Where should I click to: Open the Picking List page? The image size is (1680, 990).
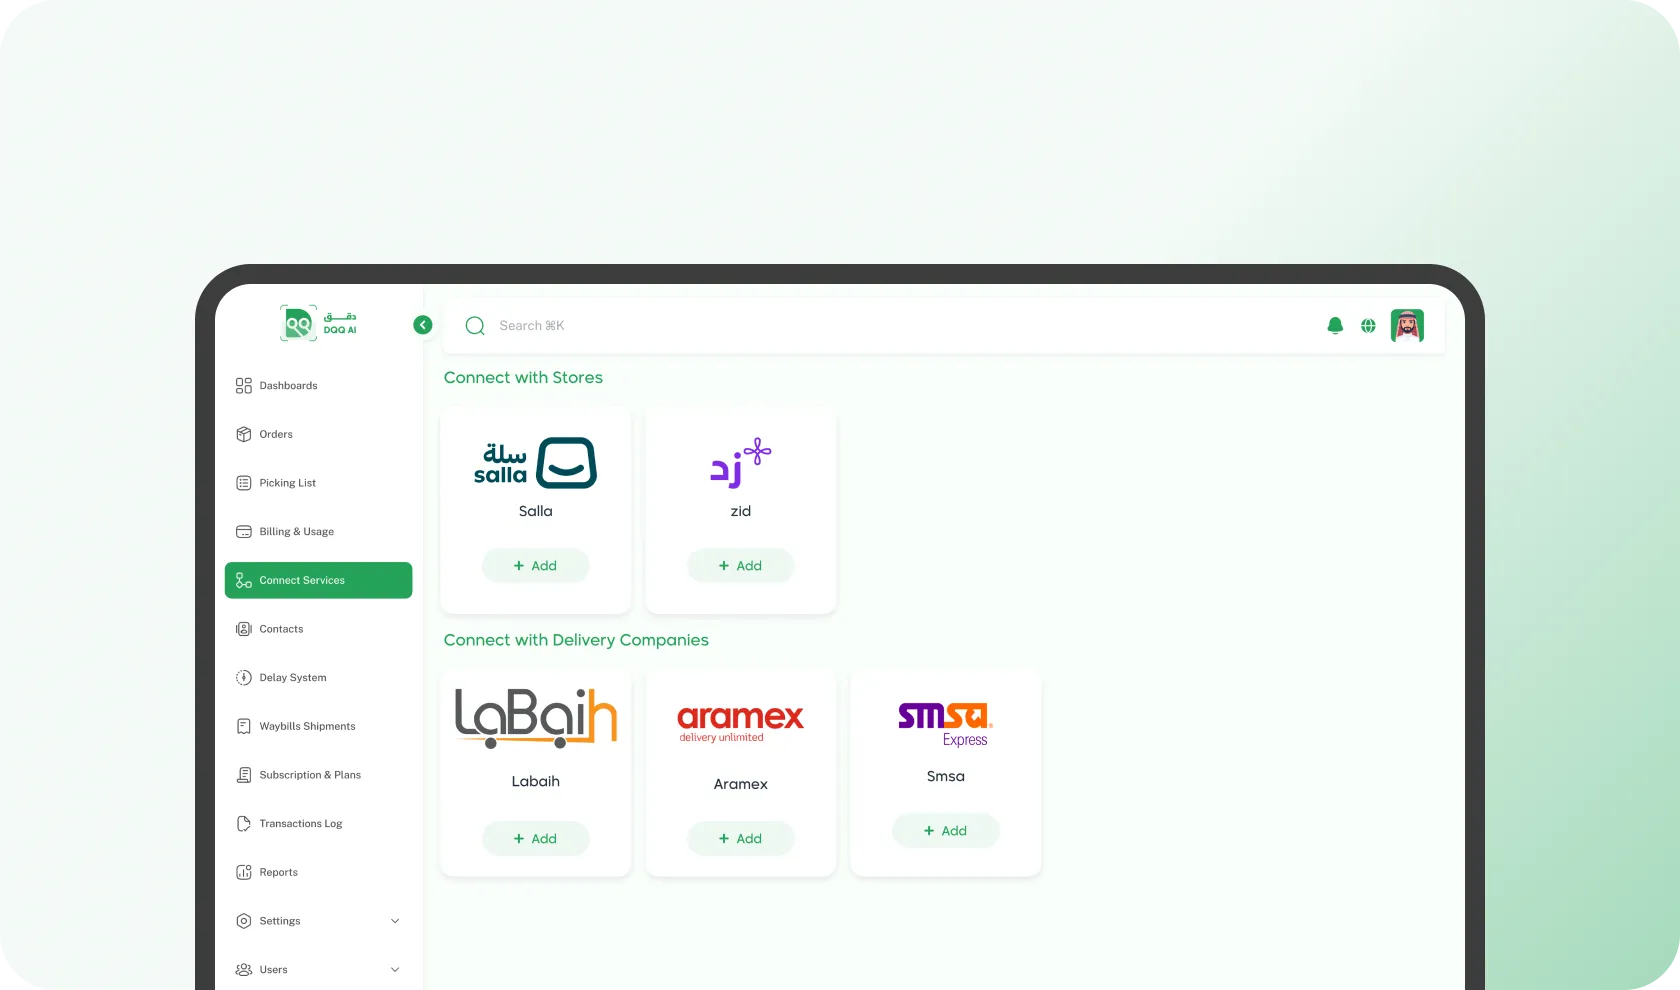point(287,483)
